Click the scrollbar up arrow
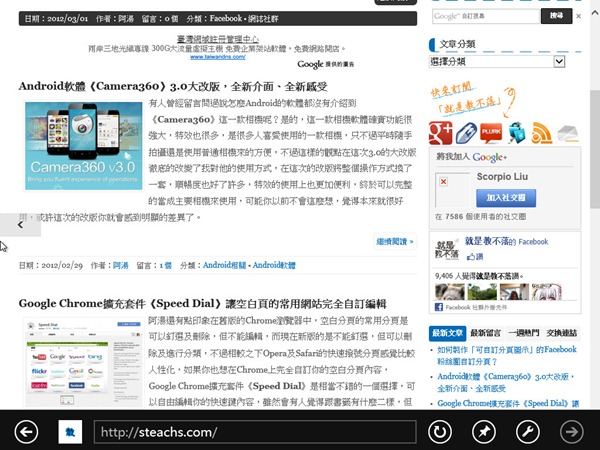 pyautogui.click(x=595, y=13)
